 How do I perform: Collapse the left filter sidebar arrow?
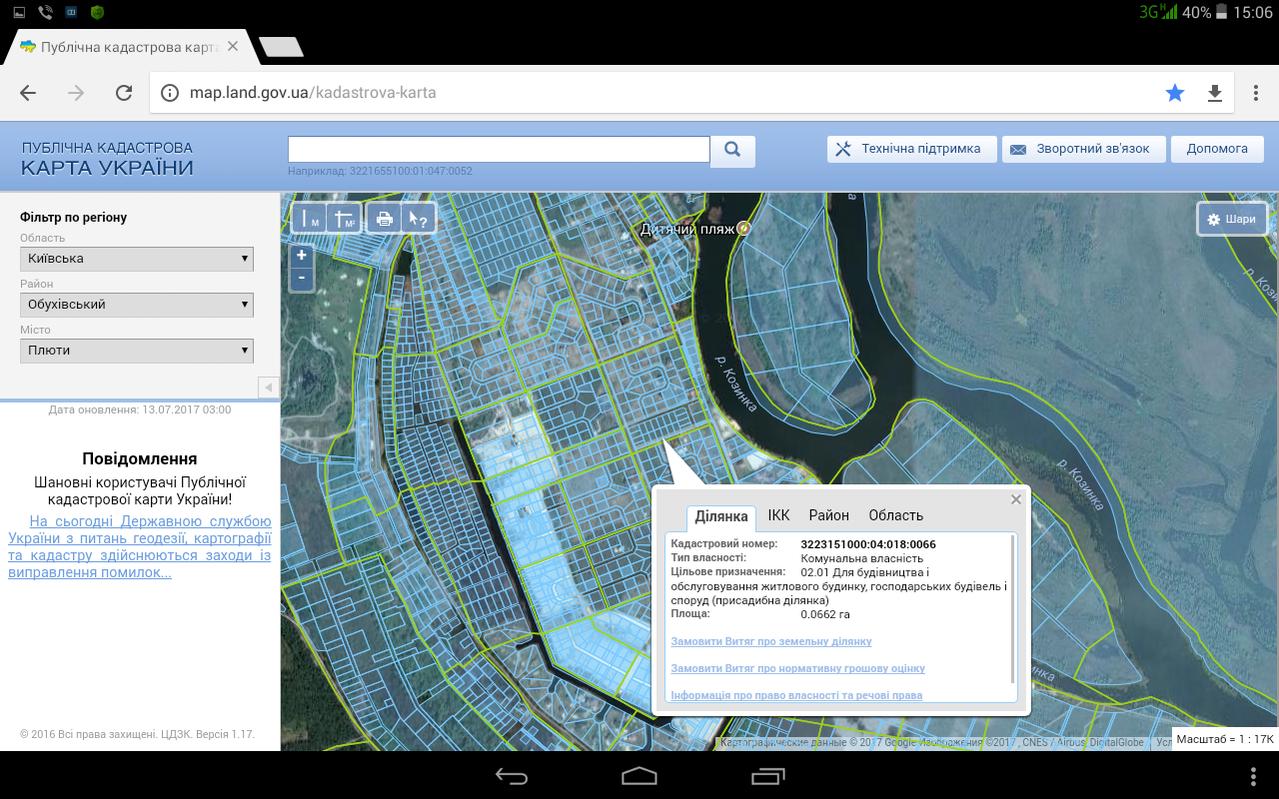point(268,387)
